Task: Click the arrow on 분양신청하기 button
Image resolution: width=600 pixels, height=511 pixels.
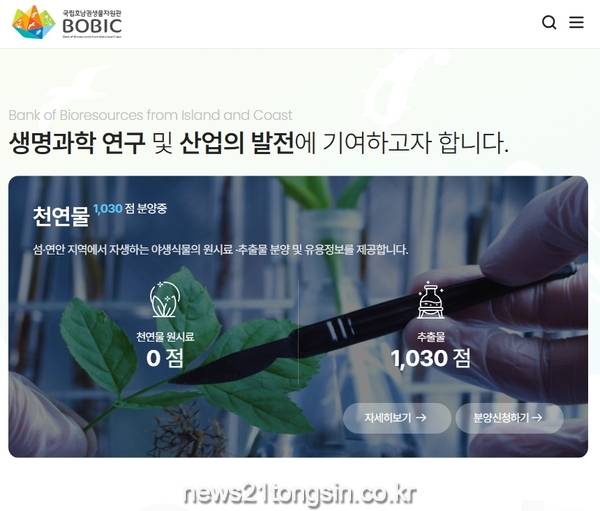Action: point(537,418)
